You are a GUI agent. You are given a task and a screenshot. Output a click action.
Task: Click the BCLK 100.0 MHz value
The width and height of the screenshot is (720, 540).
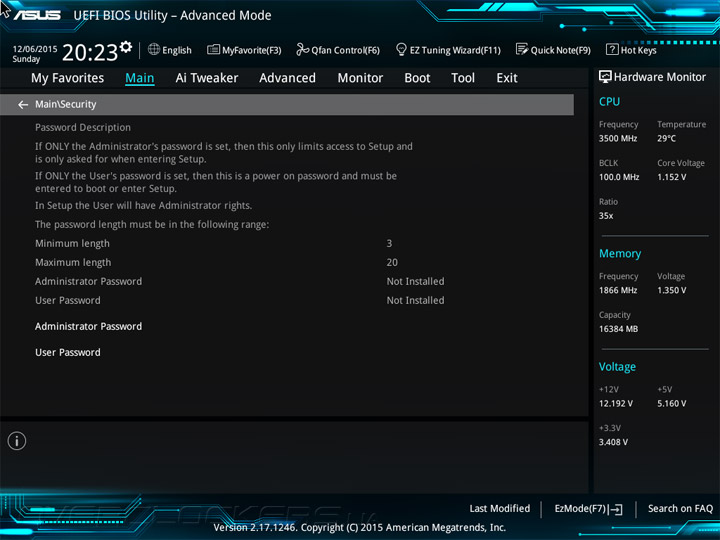tap(619, 177)
